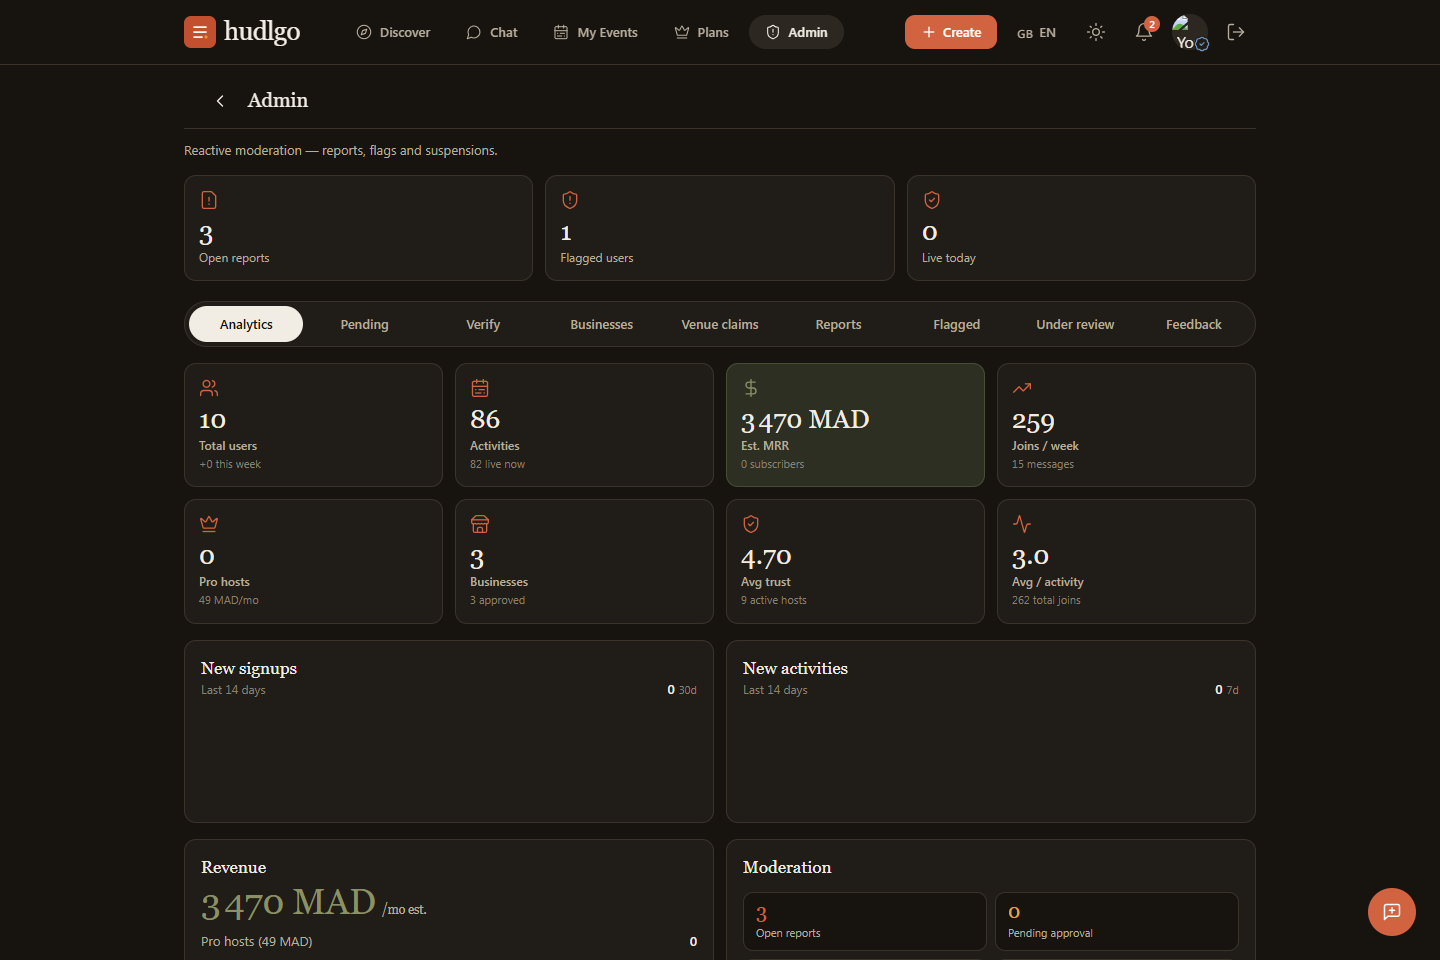Click the New signups heading

point(249,668)
